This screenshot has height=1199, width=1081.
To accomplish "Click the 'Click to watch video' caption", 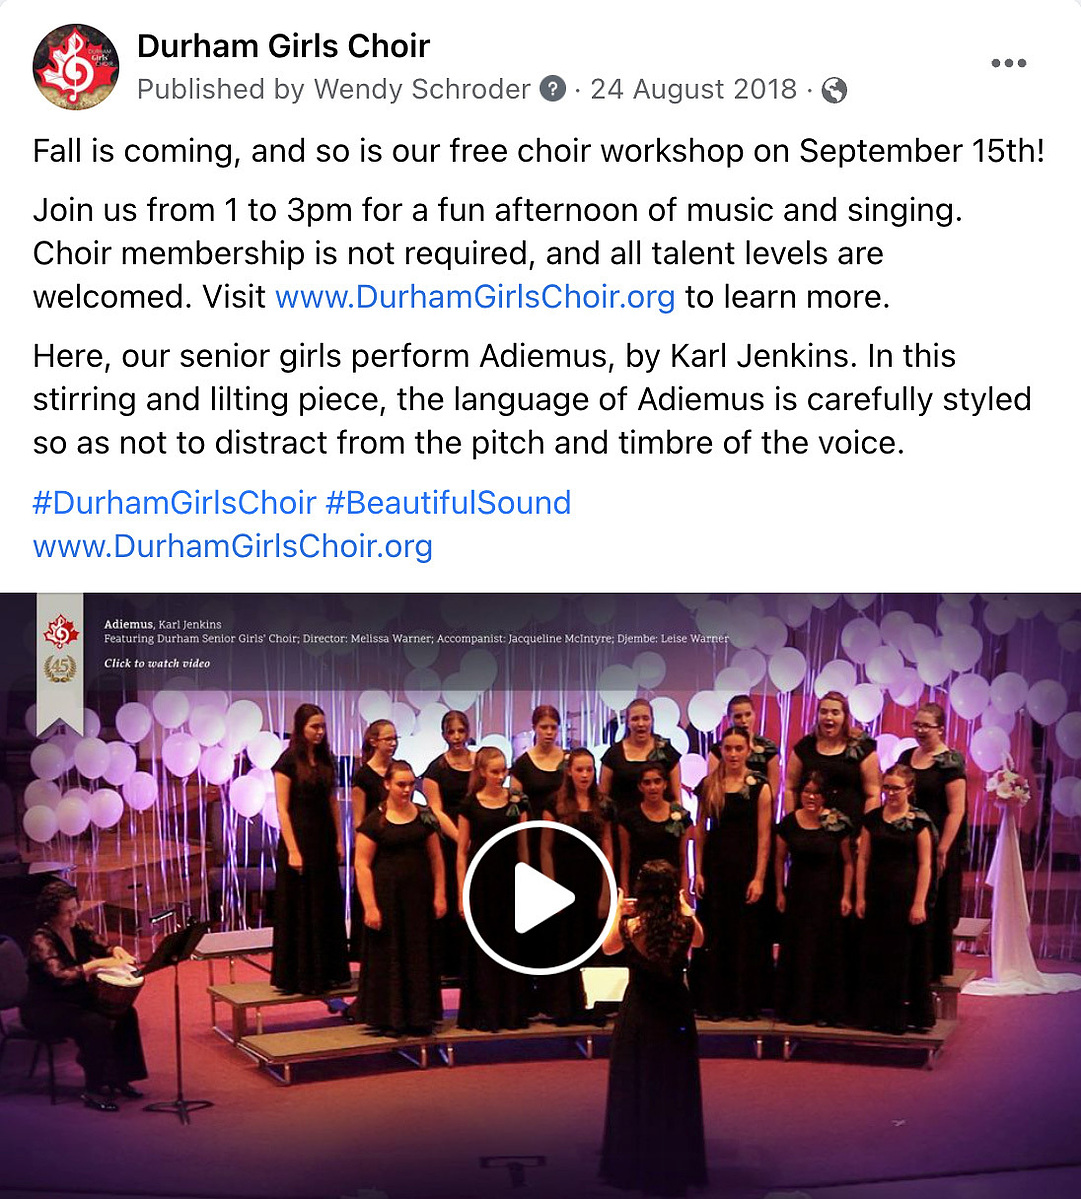I will [x=157, y=663].
